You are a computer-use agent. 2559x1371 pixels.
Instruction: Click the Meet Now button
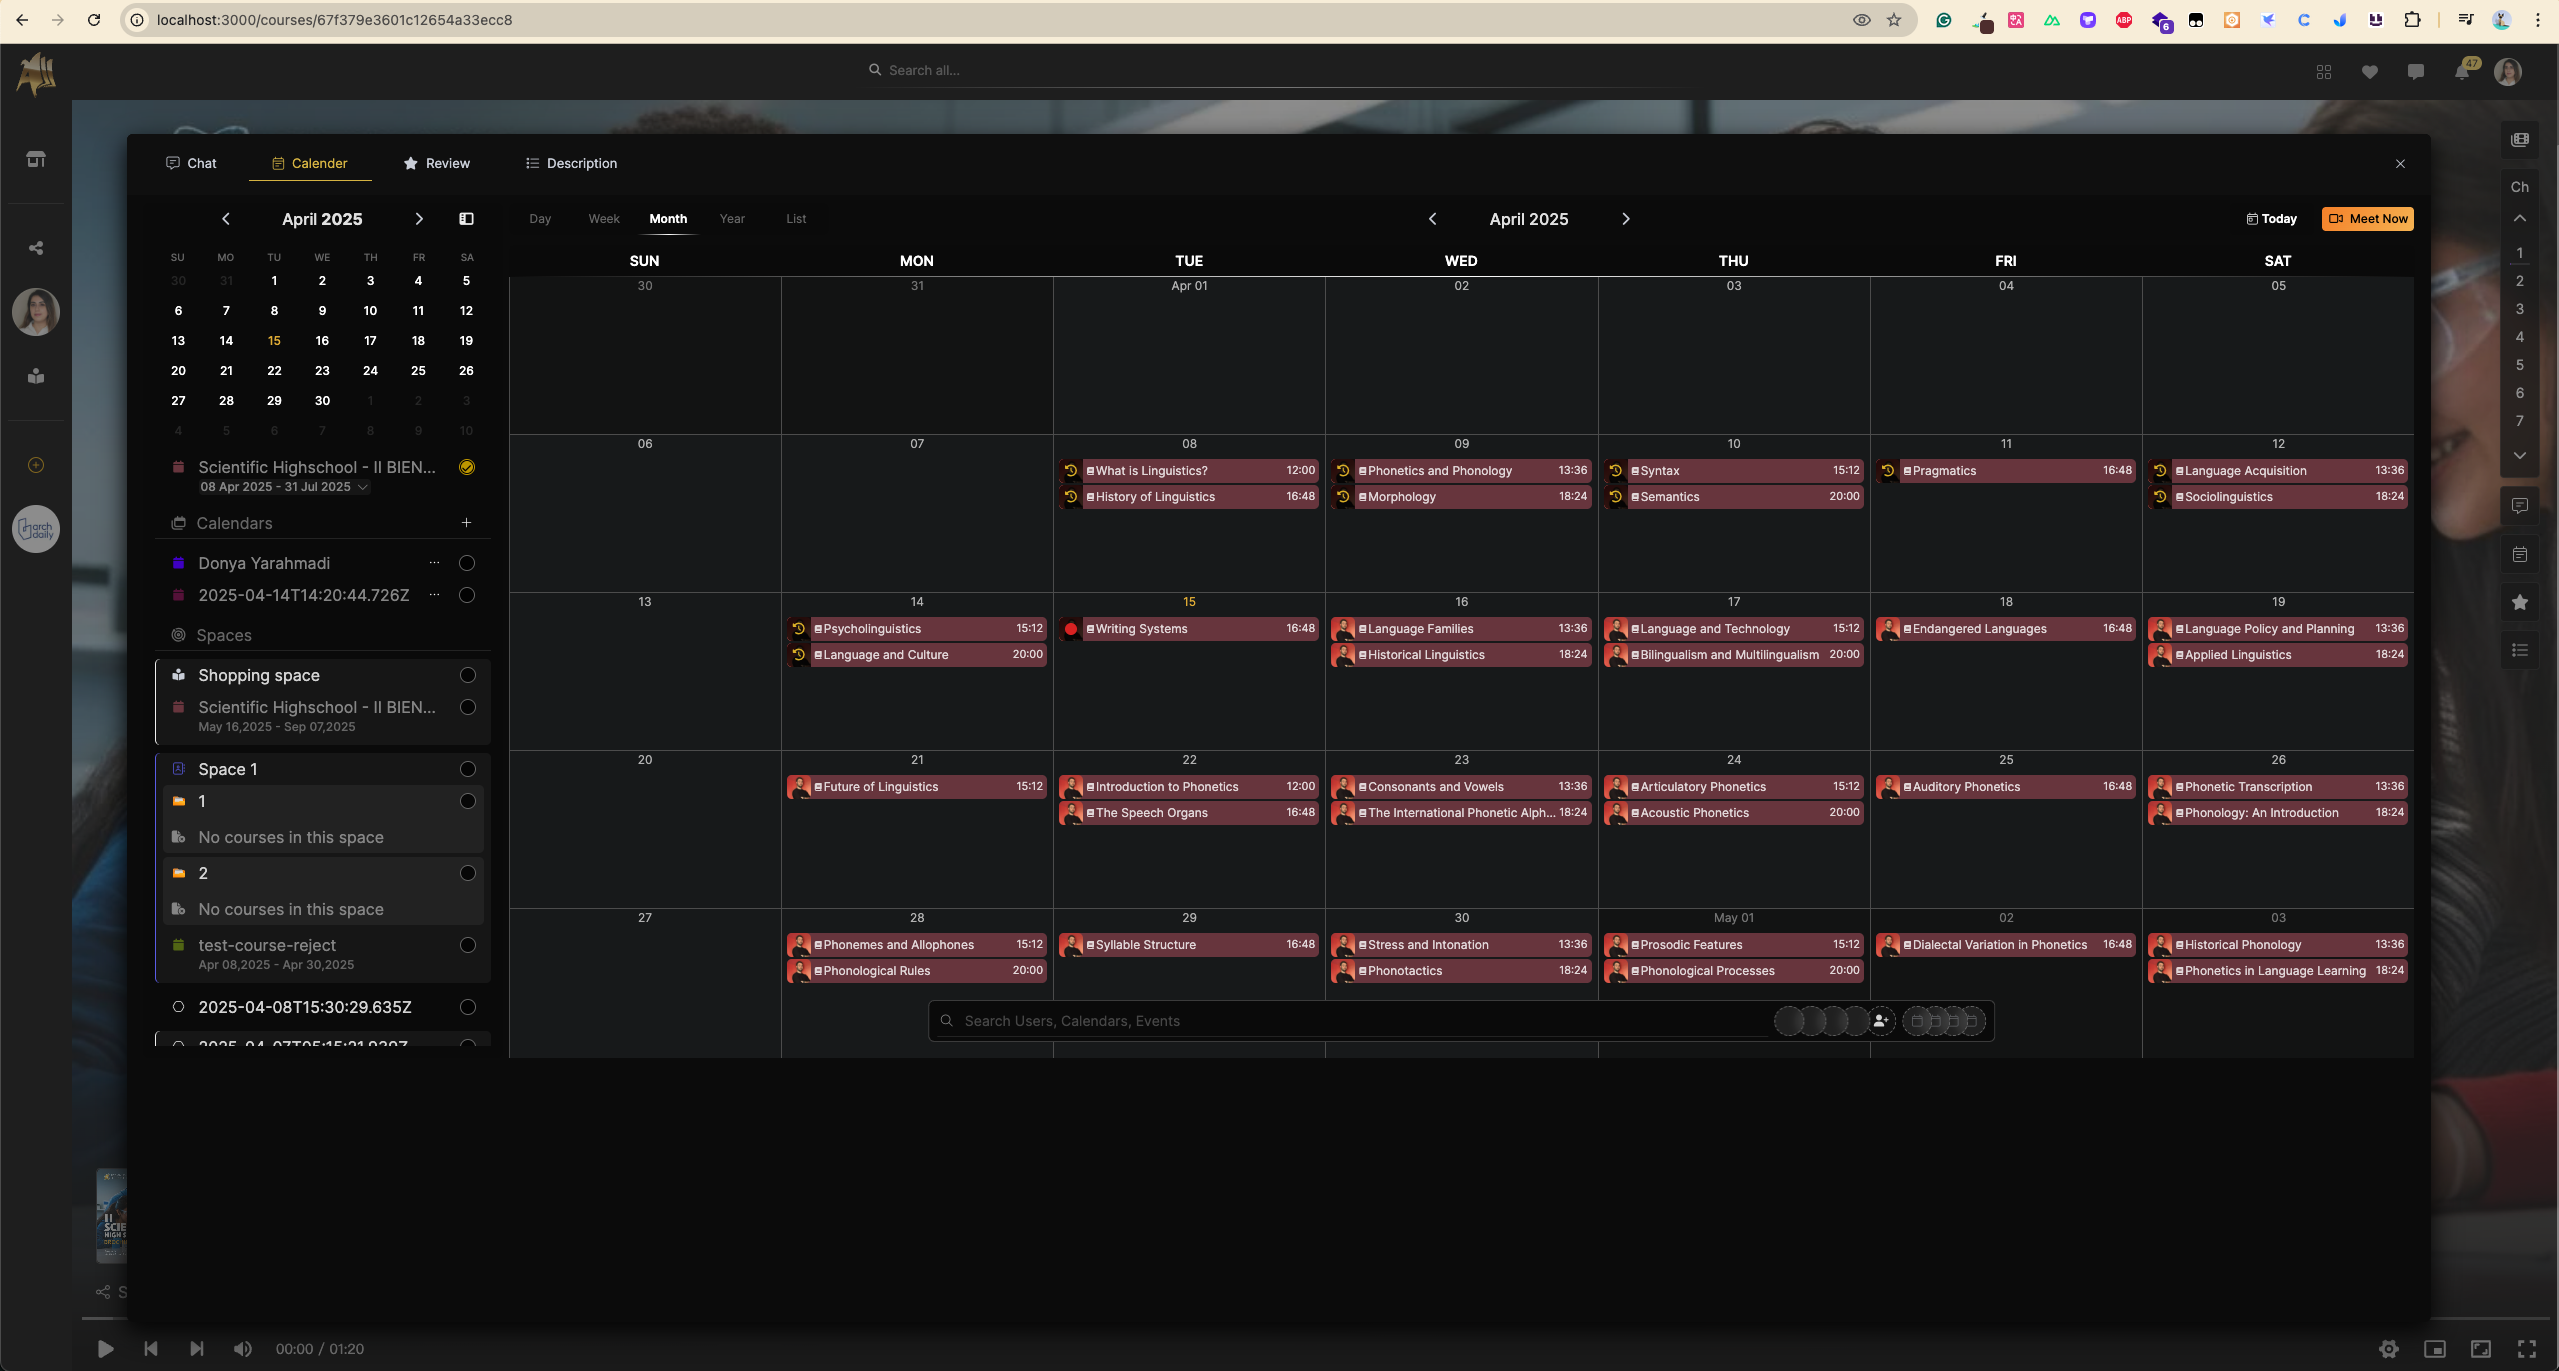coord(2367,219)
